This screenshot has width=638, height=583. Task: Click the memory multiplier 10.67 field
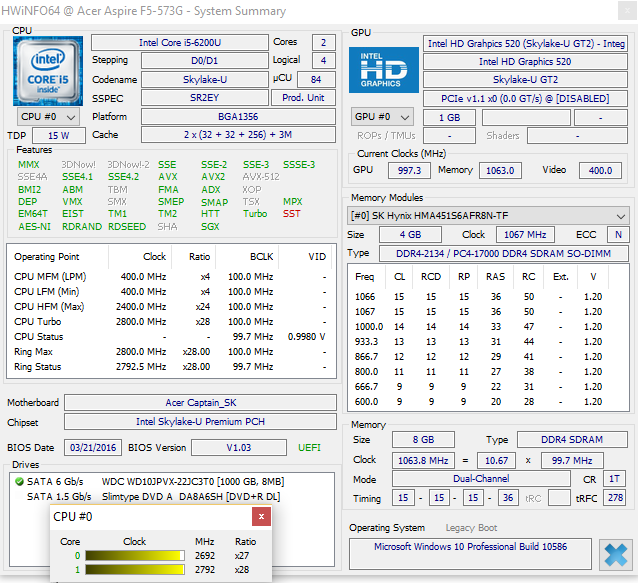496,461
